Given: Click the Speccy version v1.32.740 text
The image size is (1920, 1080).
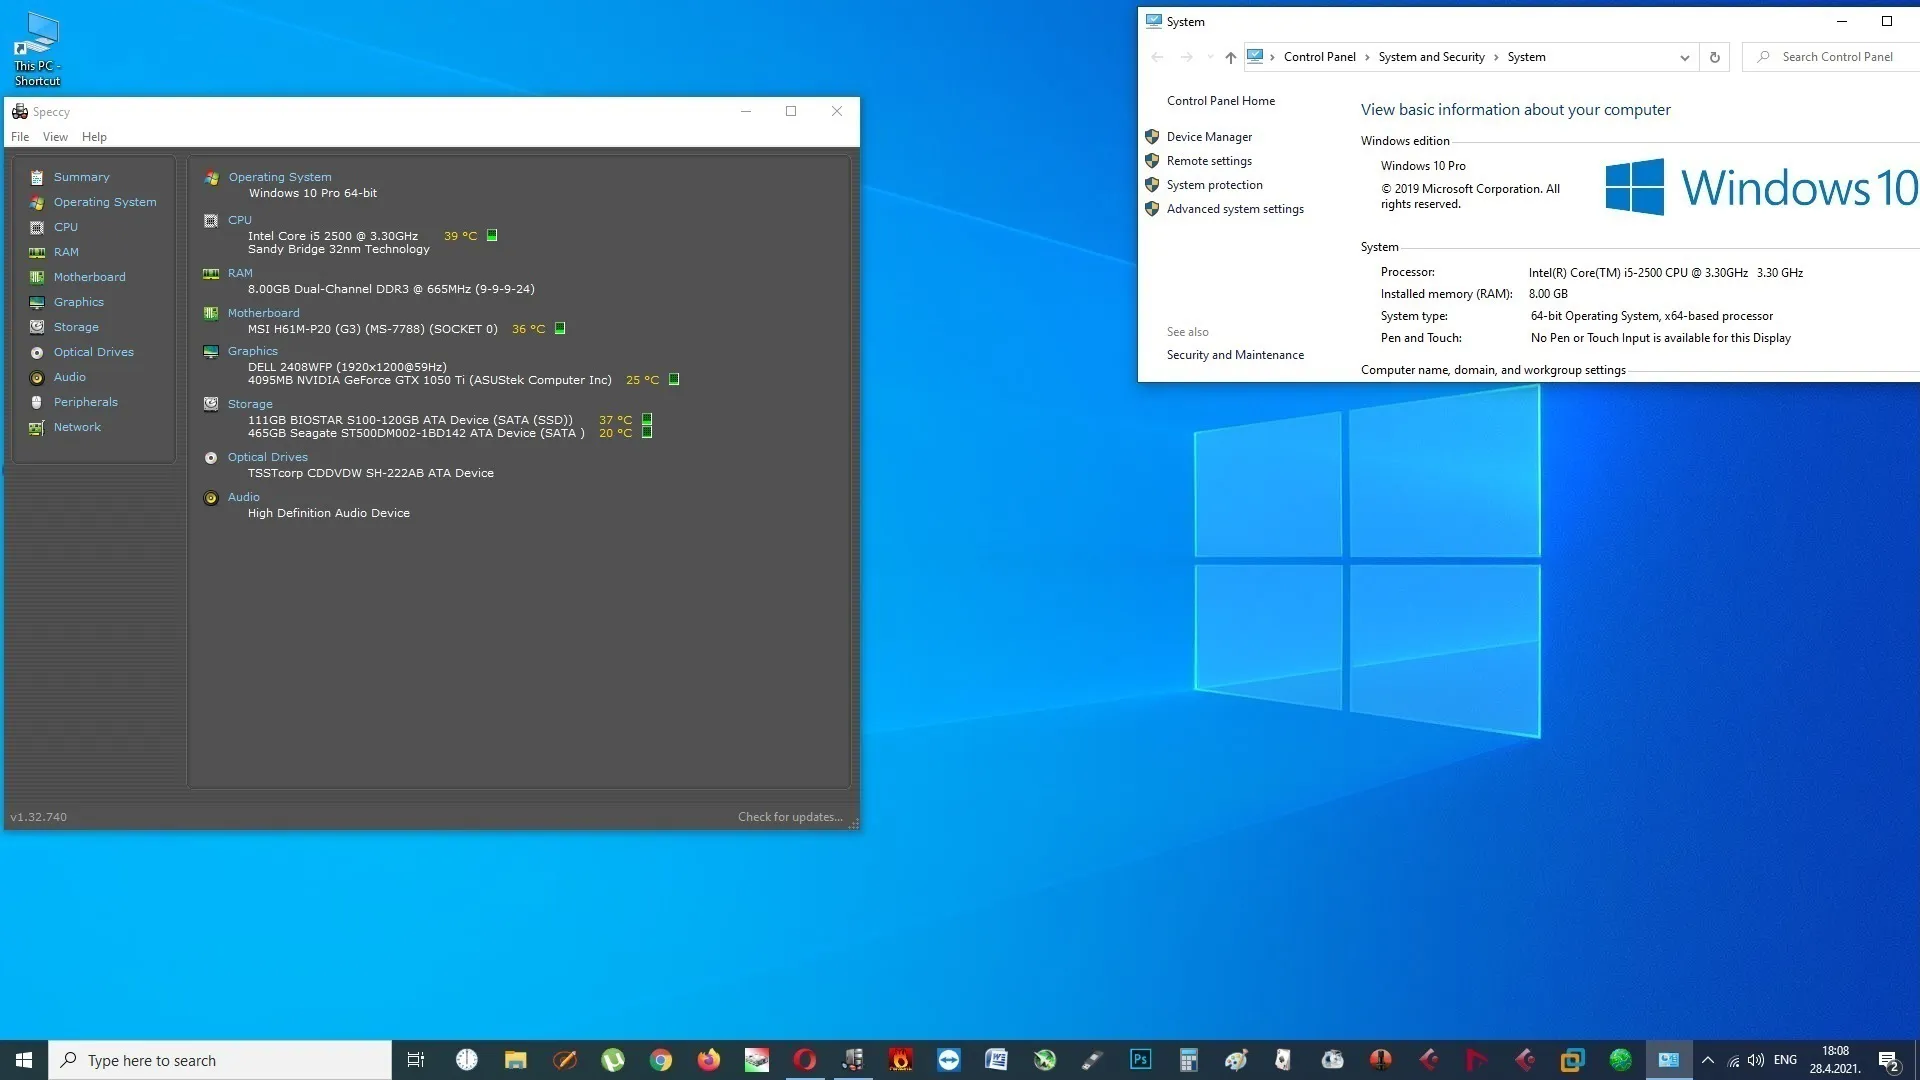Looking at the screenshot, I should click(x=39, y=817).
